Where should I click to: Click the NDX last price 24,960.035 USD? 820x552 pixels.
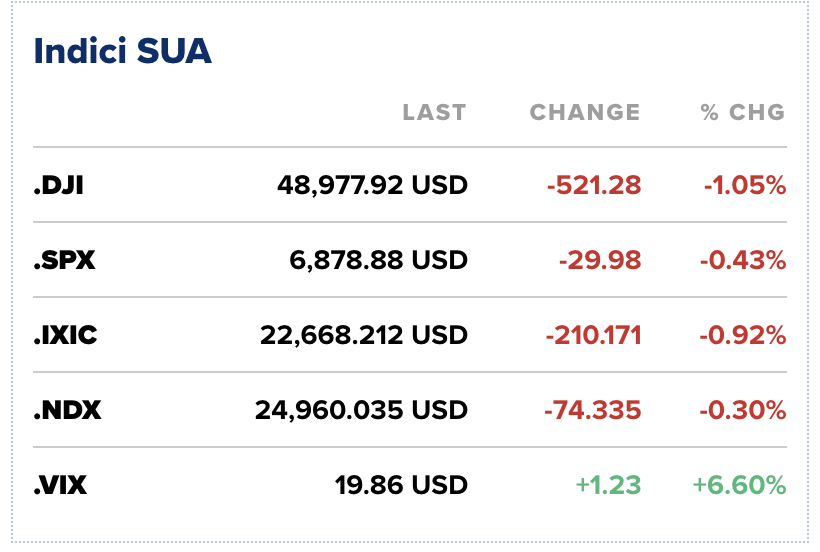point(361,410)
